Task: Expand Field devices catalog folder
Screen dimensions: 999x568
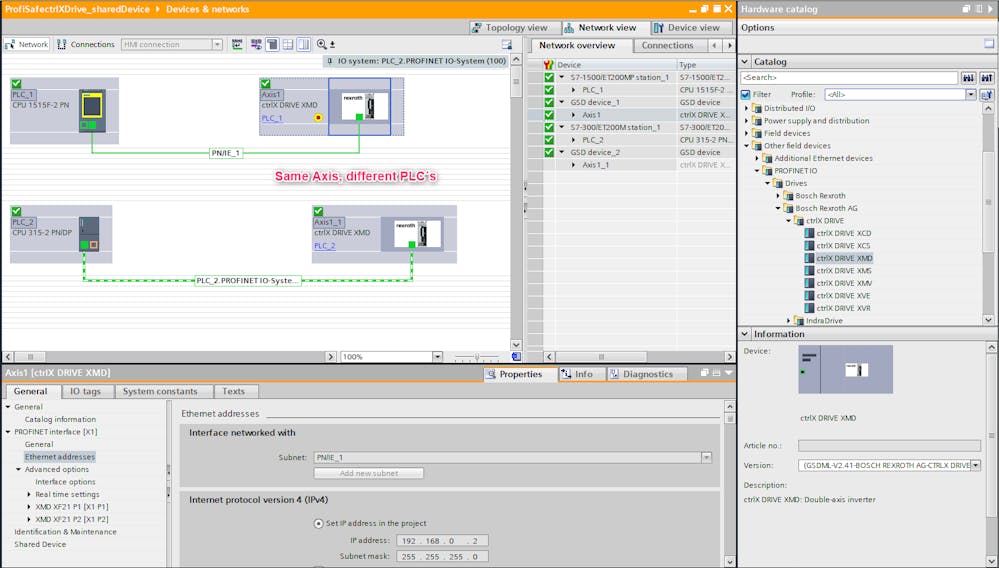Action: [x=747, y=133]
